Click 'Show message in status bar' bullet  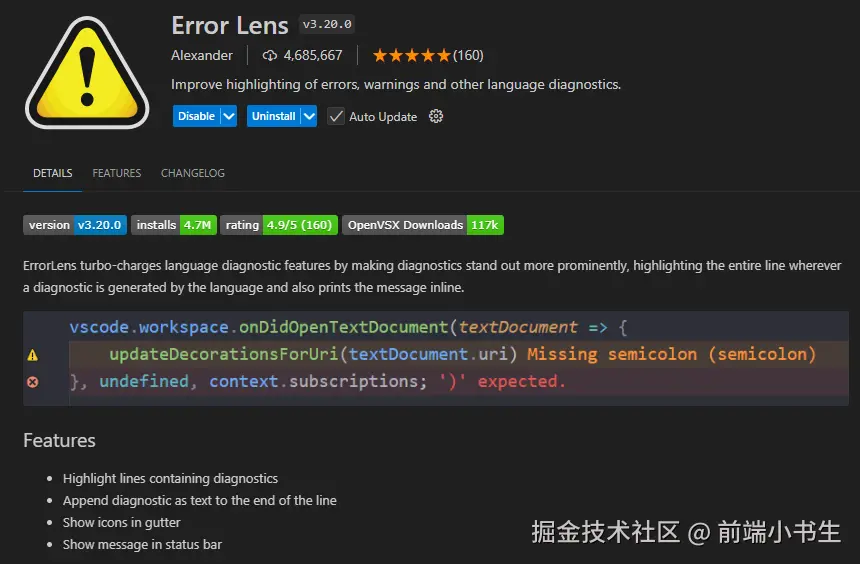tap(142, 544)
